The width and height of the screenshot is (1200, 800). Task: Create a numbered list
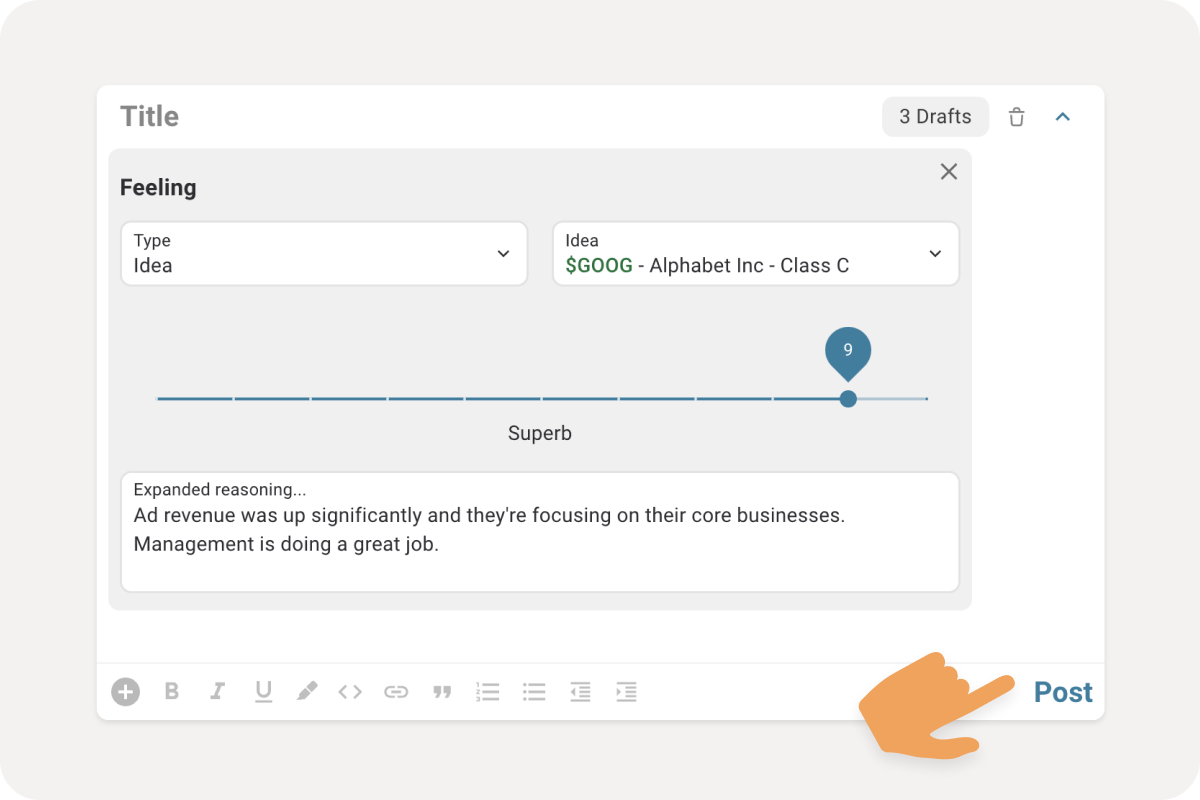click(x=488, y=691)
